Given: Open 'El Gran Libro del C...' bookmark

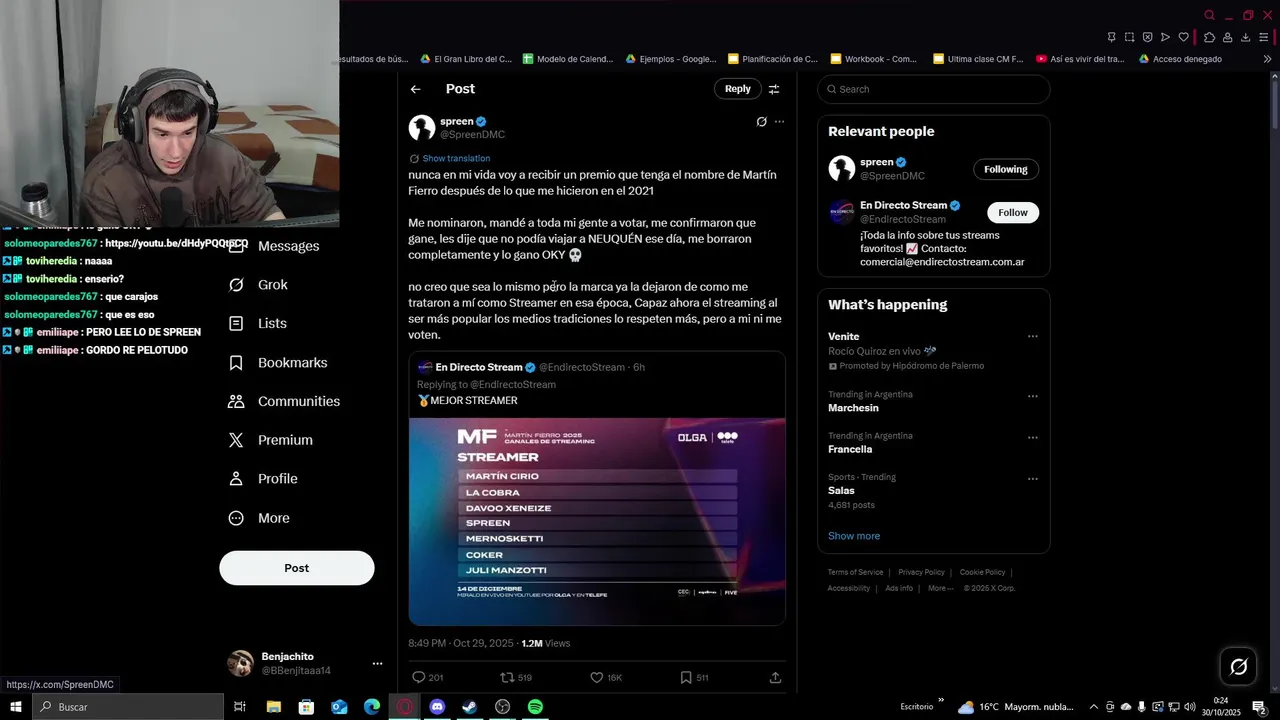Looking at the screenshot, I should [466, 59].
